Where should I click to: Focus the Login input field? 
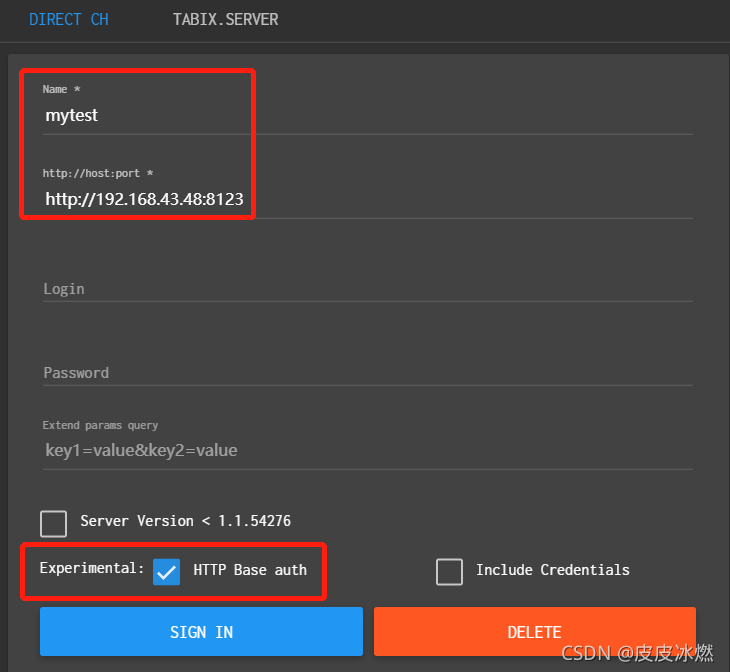pyautogui.click(x=368, y=289)
